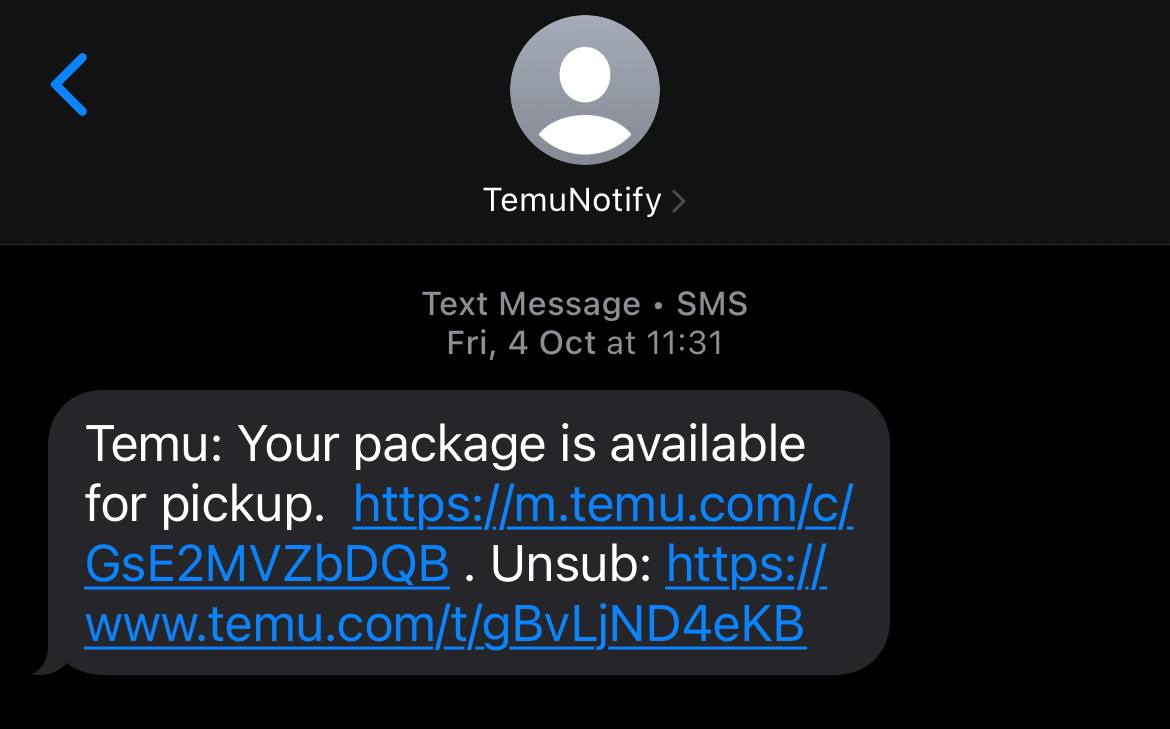
Task: Tap the "Temu:" word starting the message
Action: tap(153, 443)
